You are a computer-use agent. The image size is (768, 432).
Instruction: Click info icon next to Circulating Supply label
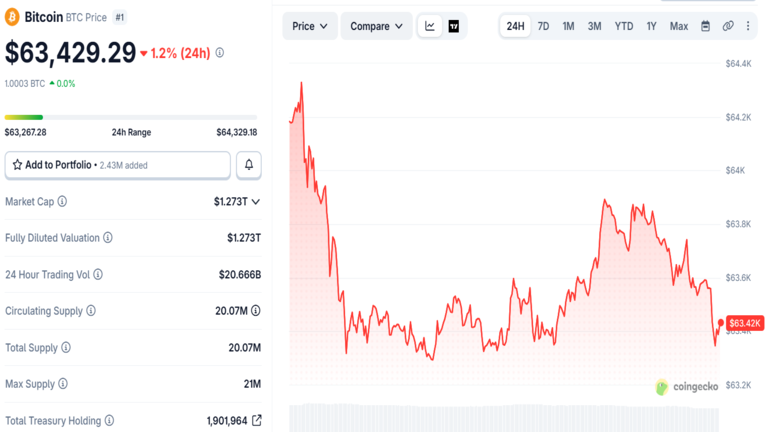[x=91, y=311]
